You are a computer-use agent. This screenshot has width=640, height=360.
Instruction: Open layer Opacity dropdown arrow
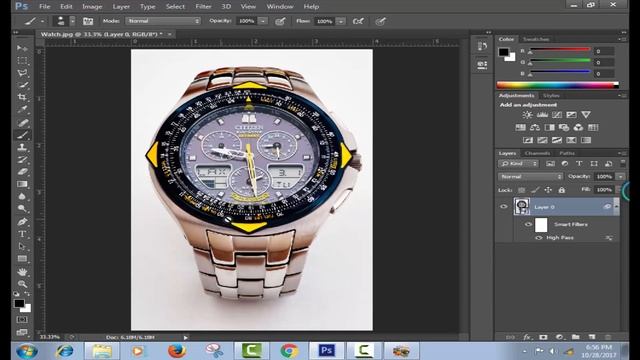pyautogui.click(x=620, y=177)
